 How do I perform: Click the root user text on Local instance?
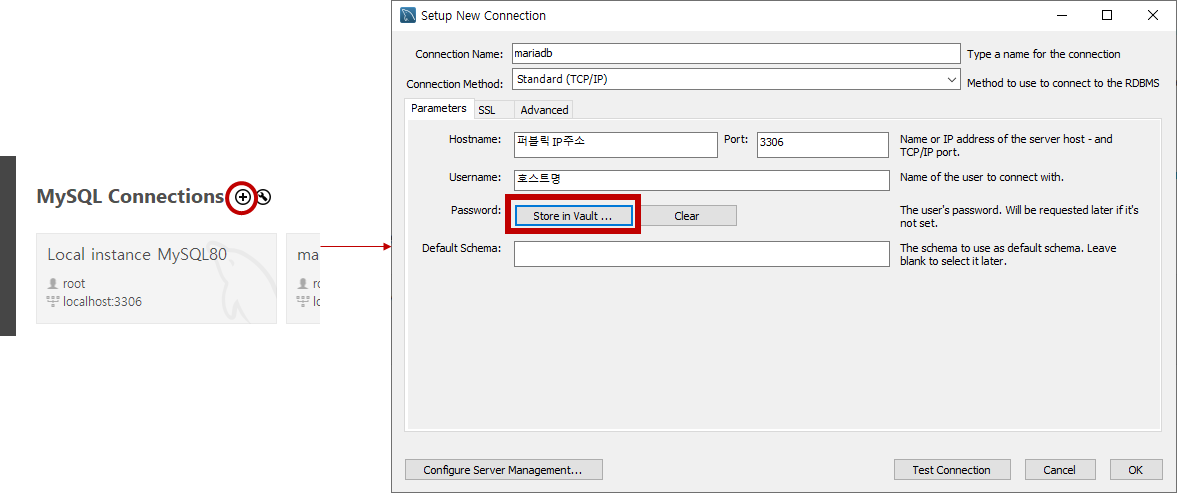click(74, 284)
